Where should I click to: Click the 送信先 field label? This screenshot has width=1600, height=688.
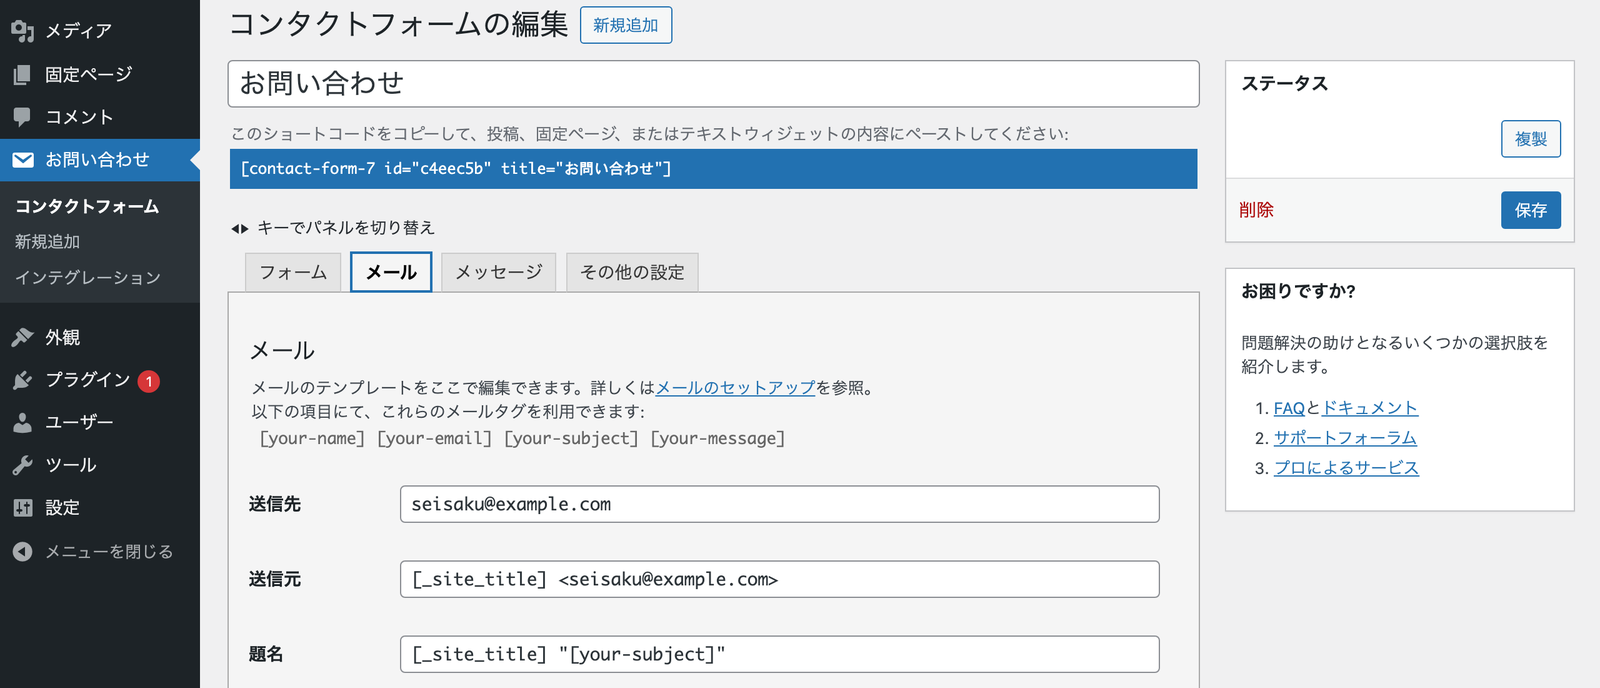point(275,504)
